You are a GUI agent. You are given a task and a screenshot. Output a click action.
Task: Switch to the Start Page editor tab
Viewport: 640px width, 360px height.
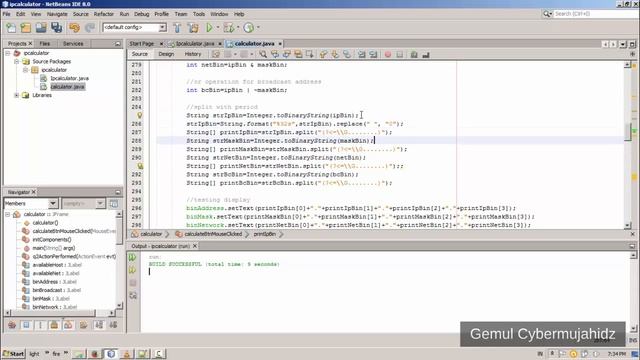click(141, 43)
